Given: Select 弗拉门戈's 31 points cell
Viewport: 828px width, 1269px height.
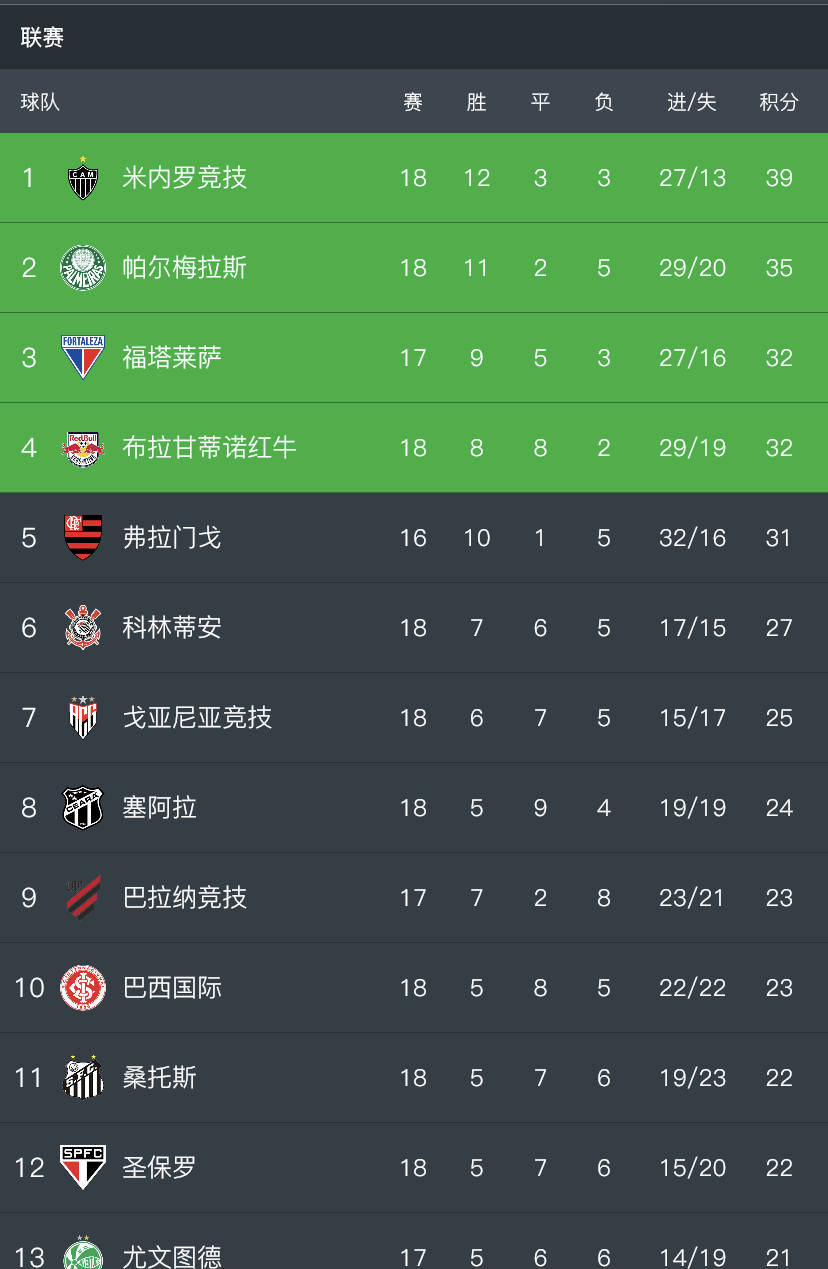Looking at the screenshot, I should point(779,538).
